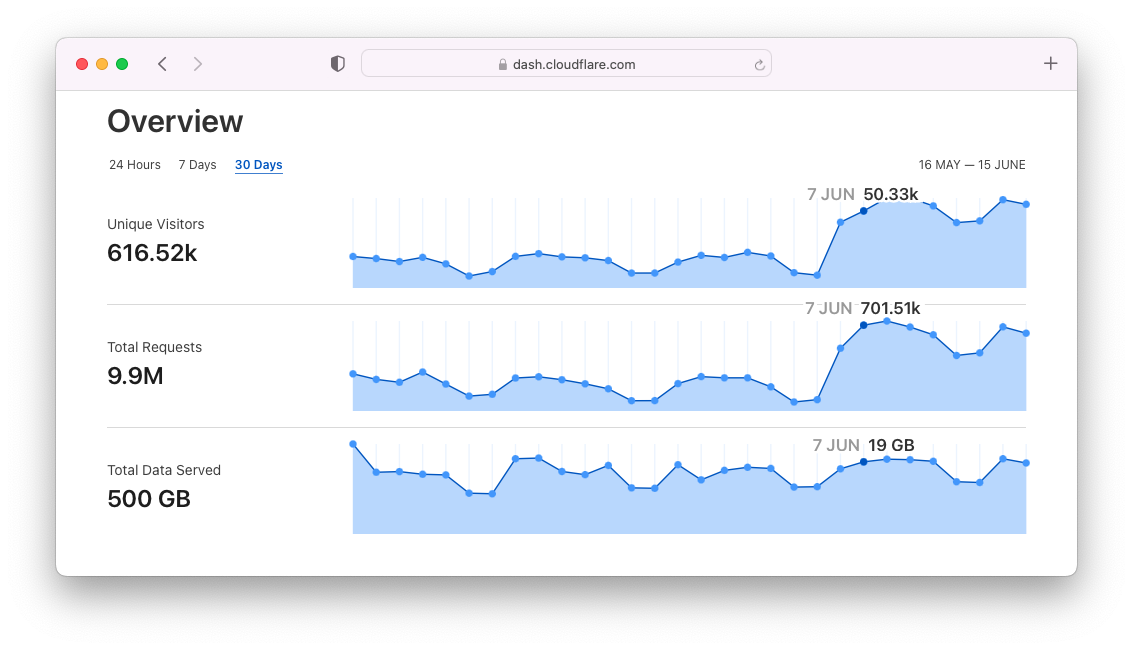The height and width of the screenshot is (650, 1133).
Task: Minimize the window with the yellow button
Action: pos(102,64)
